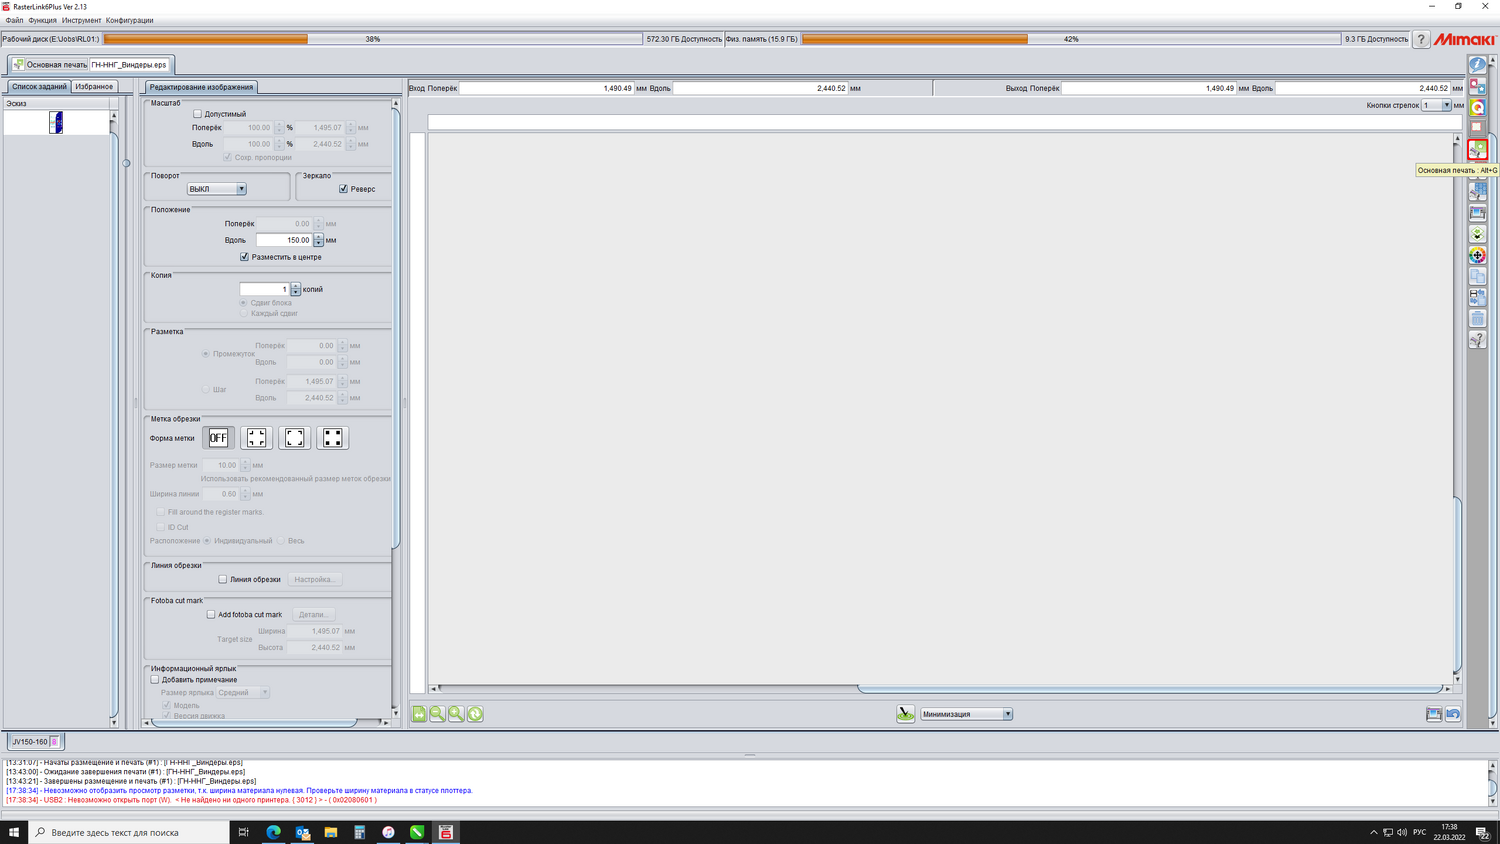Open the Windows Start menu
The image size is (1500, 844).
point(14,832)
